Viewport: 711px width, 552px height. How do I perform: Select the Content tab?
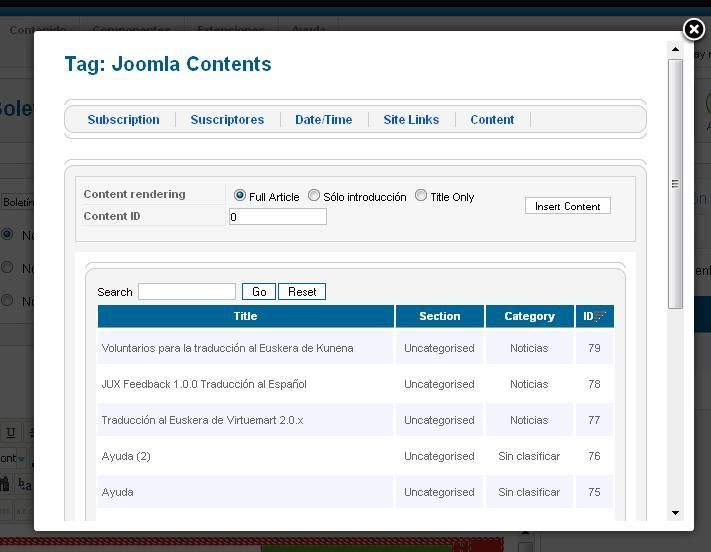coord(492,120)
